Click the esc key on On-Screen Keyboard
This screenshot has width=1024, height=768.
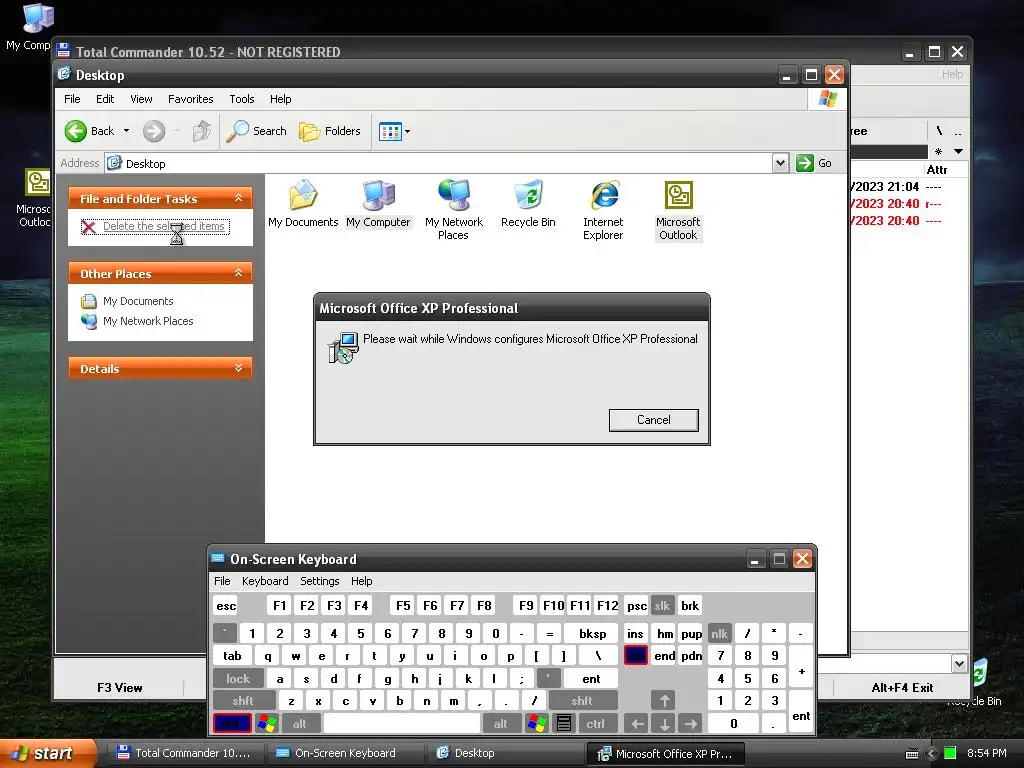pos(226,606)
